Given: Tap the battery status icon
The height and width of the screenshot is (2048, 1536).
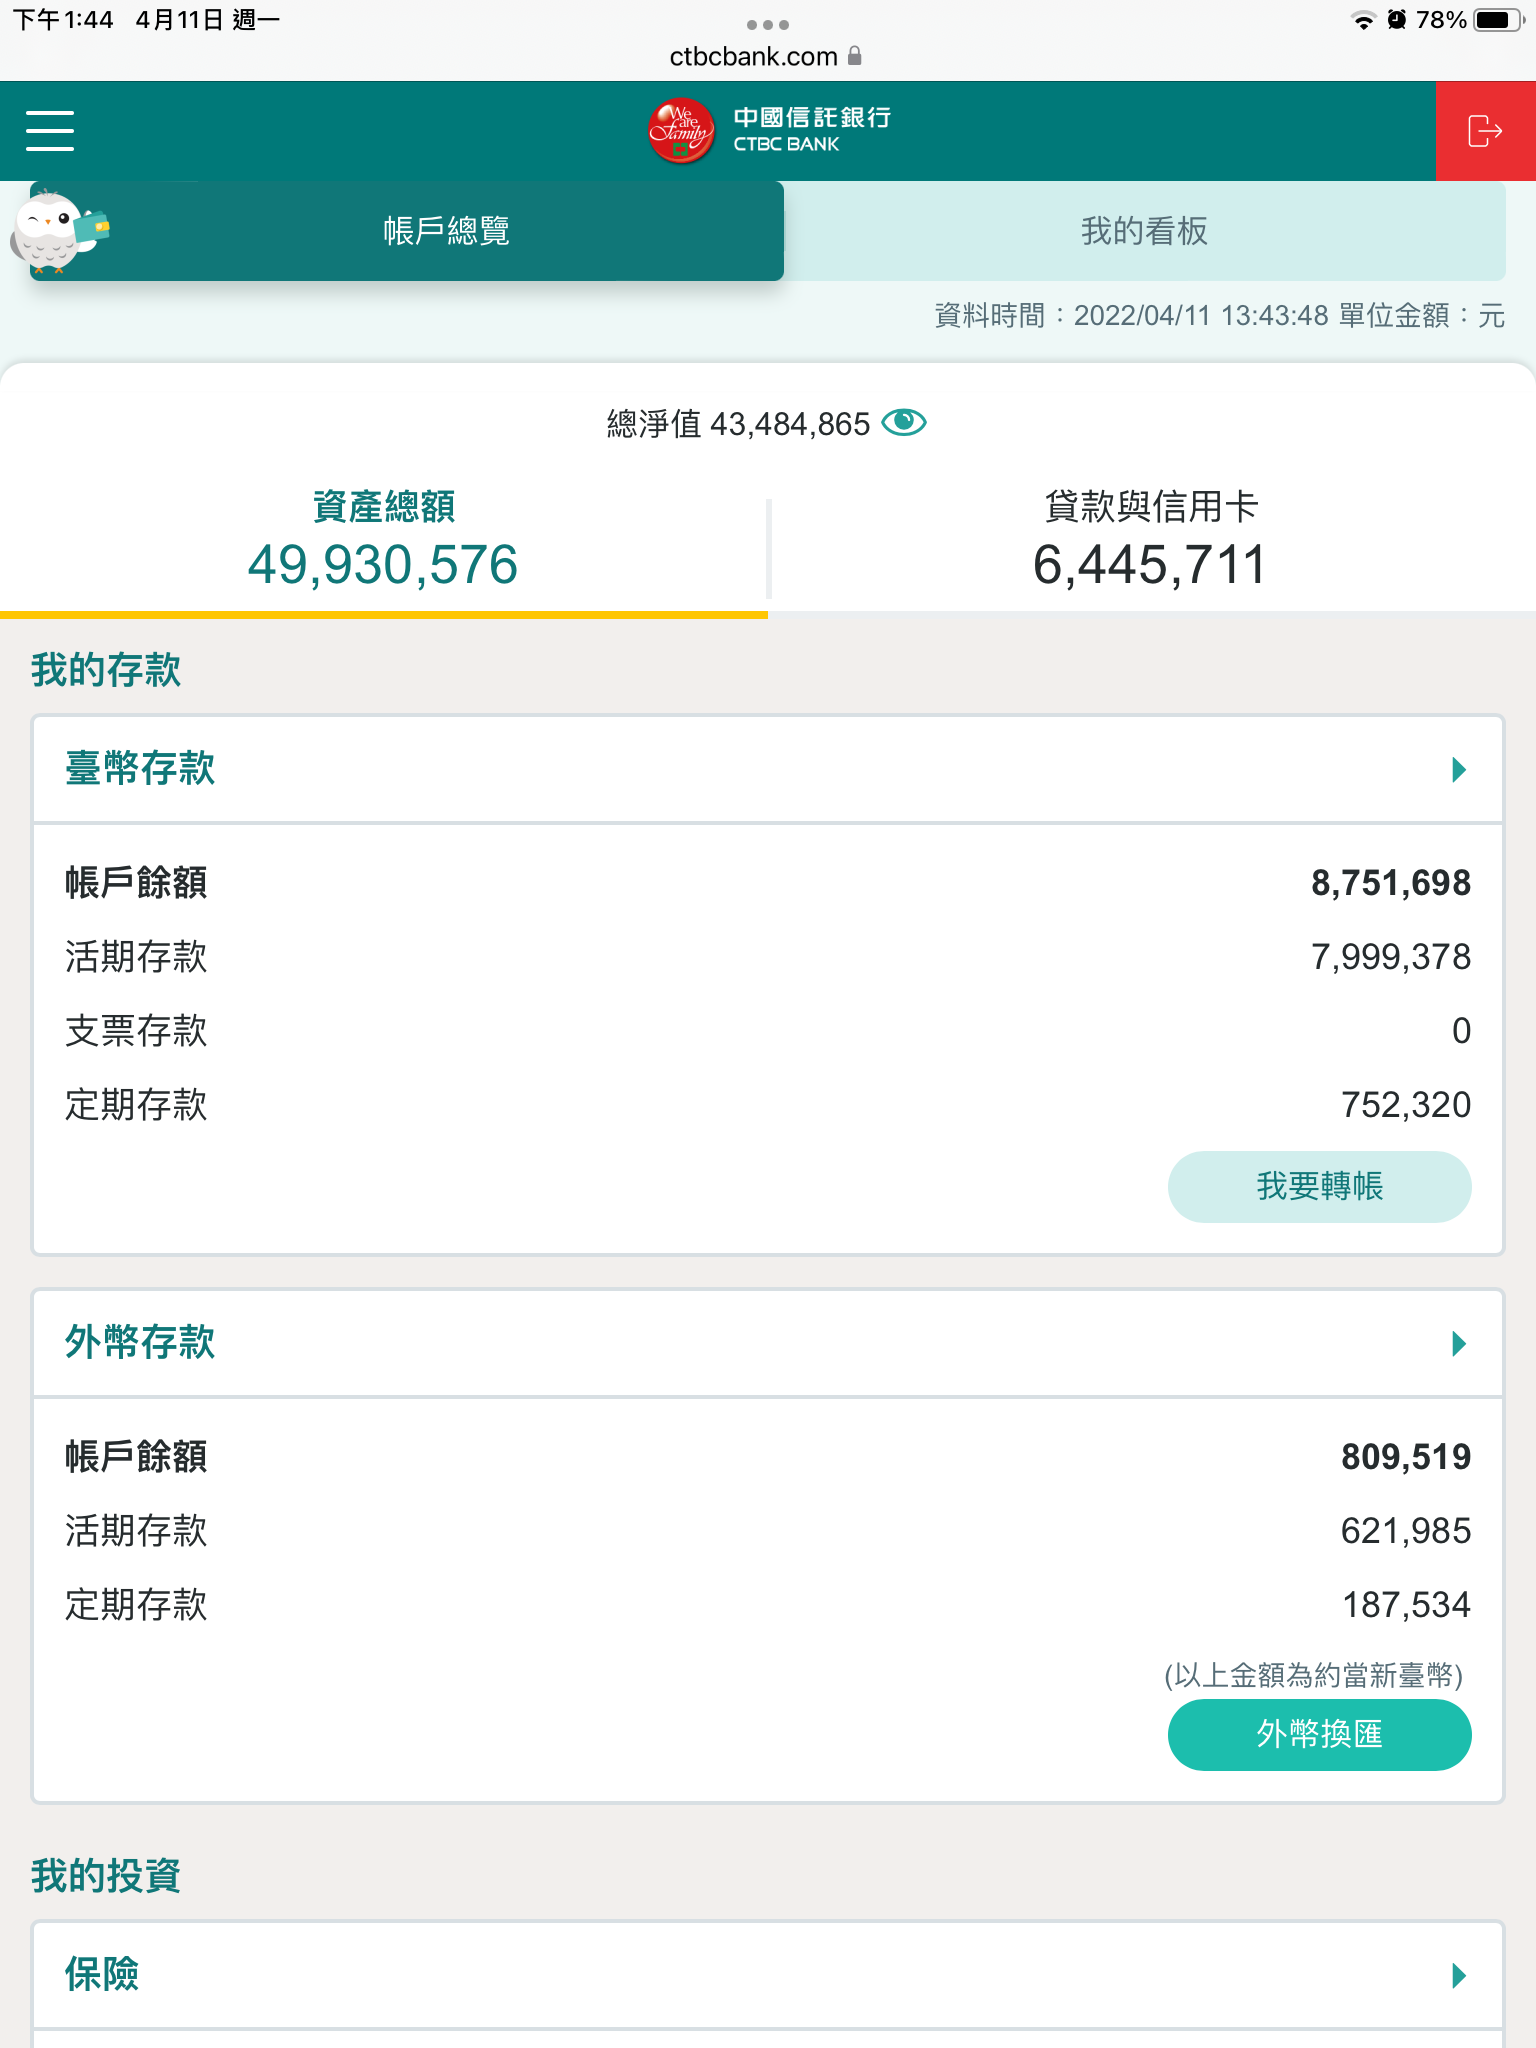Looking at the screenshot, I should [x=1496, y=20].
